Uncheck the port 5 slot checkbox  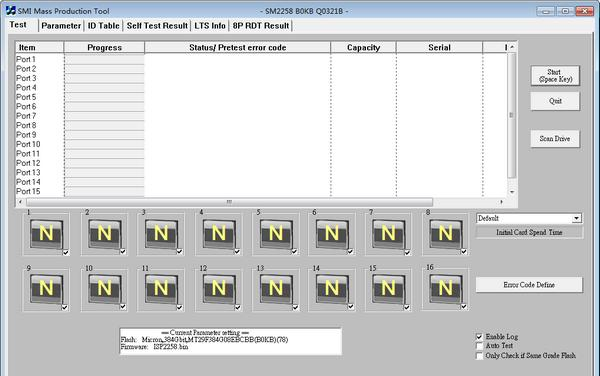294,252
